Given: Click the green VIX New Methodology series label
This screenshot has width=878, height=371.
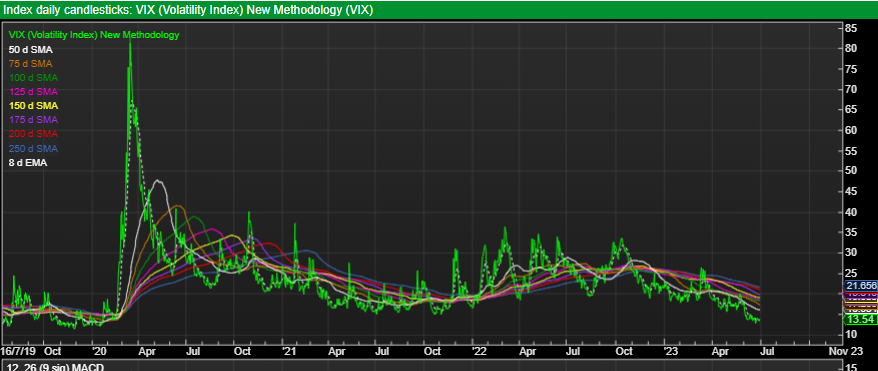Looking at the screenshot, I should (94, 35).
